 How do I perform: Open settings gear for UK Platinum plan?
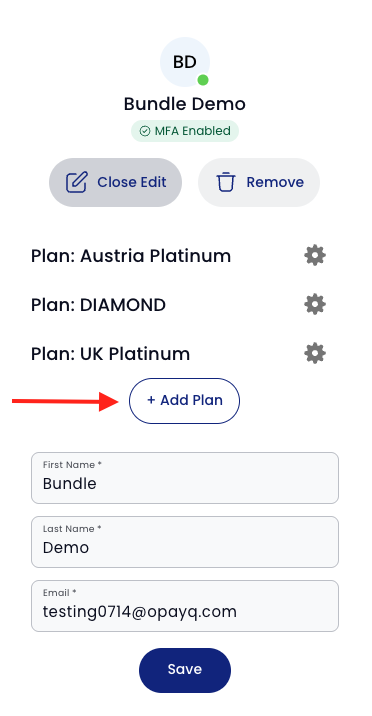click(x=315, y=354)
